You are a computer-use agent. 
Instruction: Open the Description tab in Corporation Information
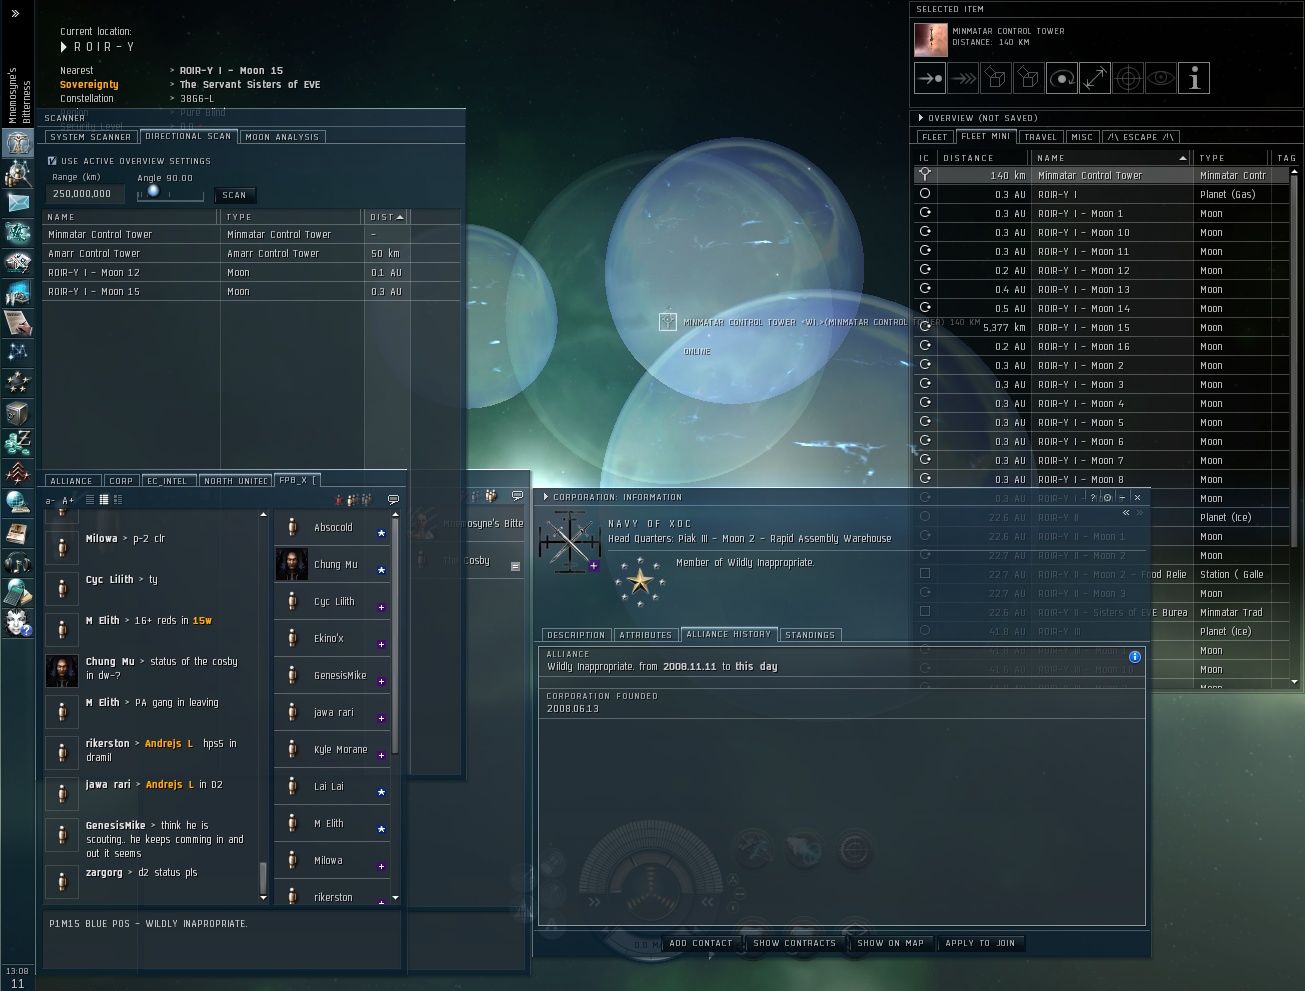576,635
